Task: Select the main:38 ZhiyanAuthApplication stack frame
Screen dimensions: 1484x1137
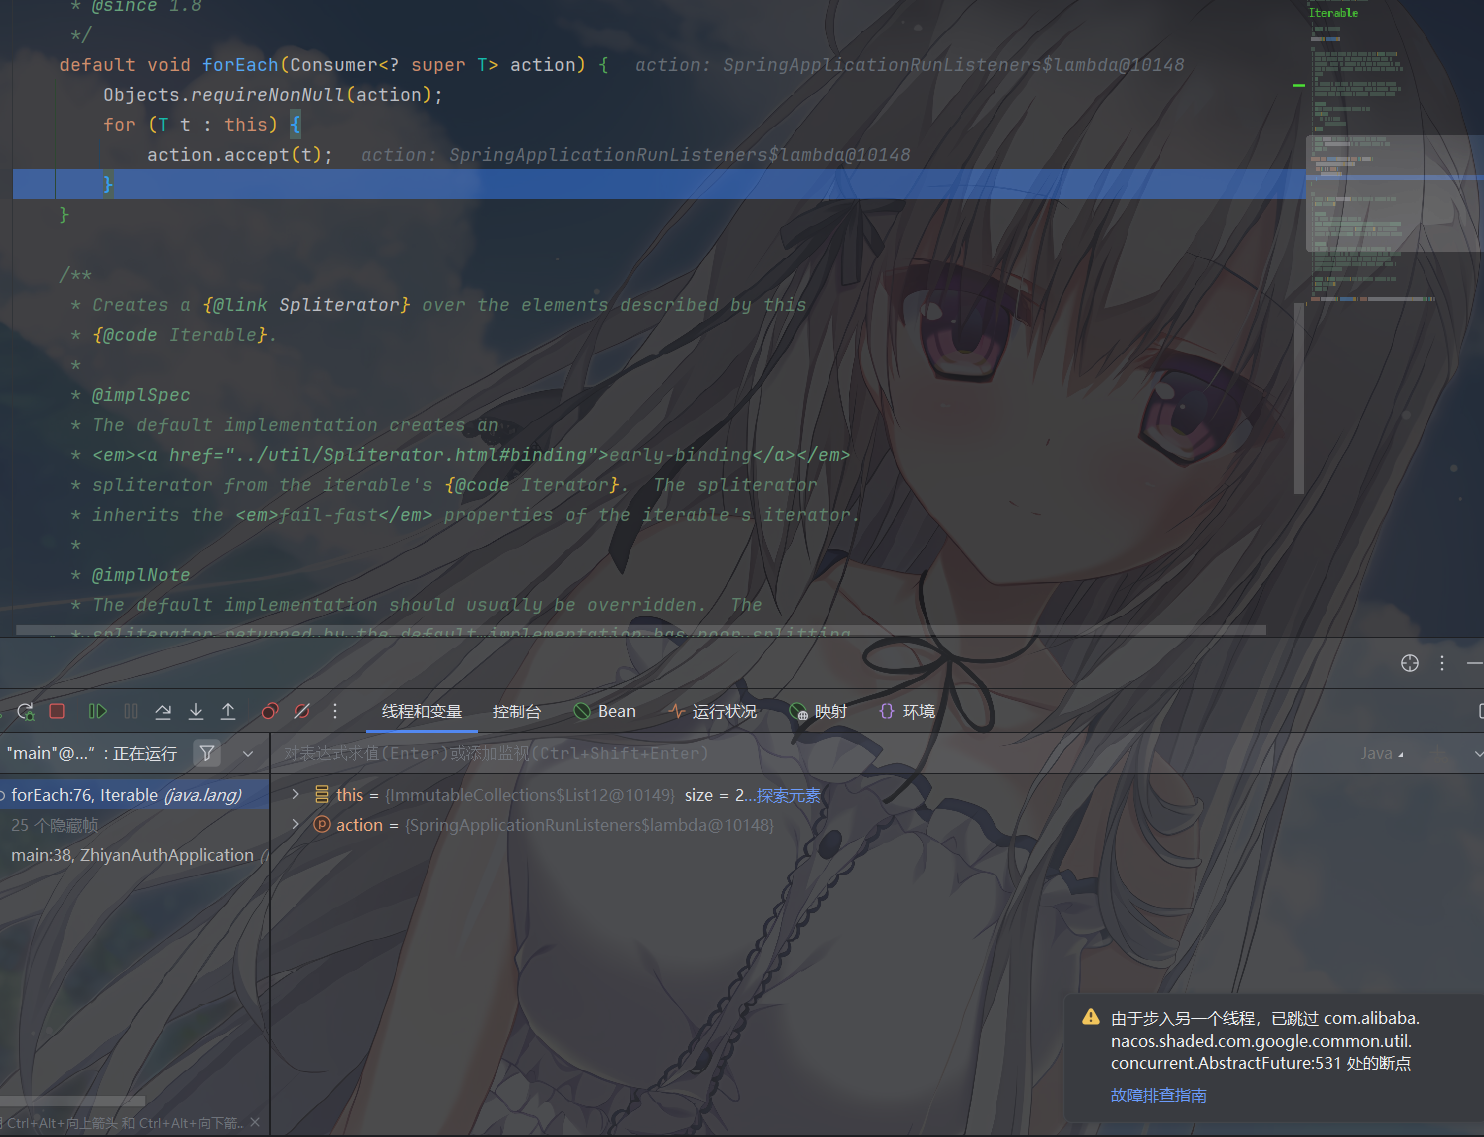Action: tap(132, 855)
